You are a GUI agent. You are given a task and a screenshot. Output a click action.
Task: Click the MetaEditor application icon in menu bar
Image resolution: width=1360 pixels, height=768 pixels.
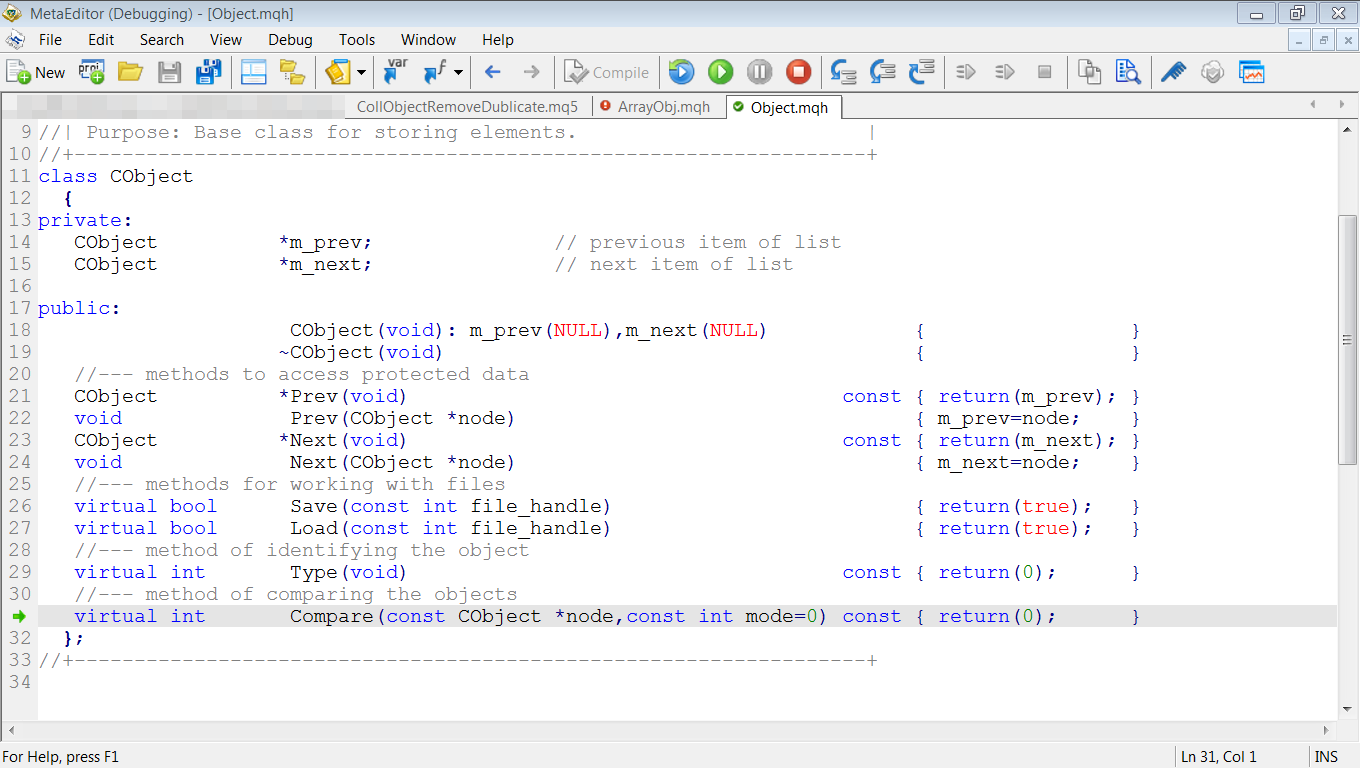pyautogui.click(x=14, y=40)
